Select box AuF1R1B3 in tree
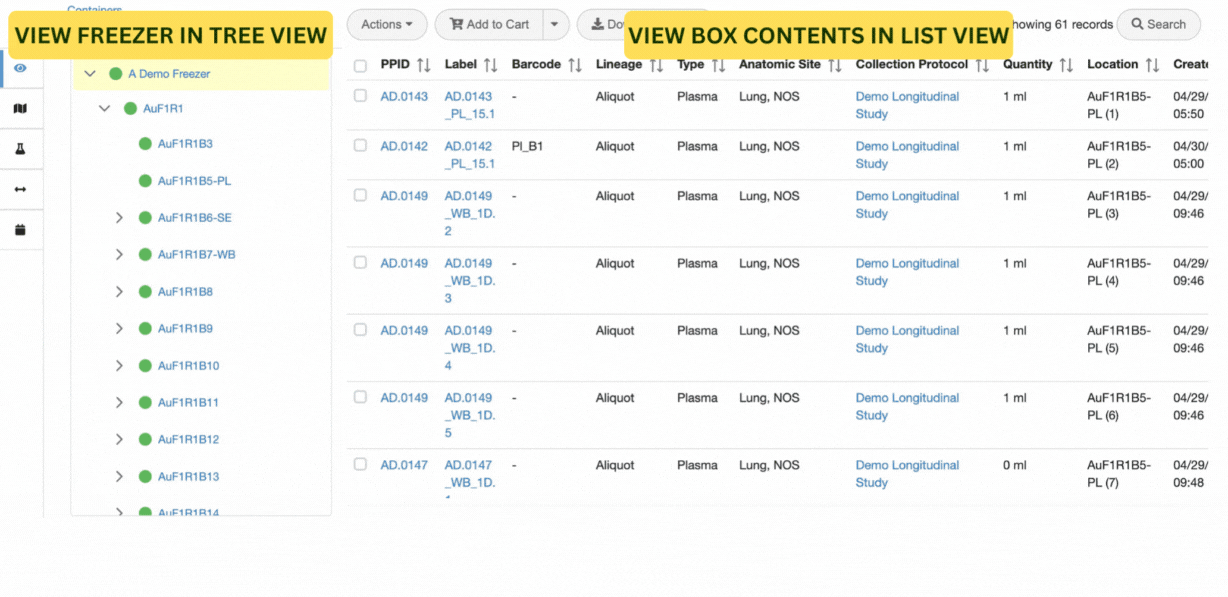The image size is (1228, 597). coord(185,144)
